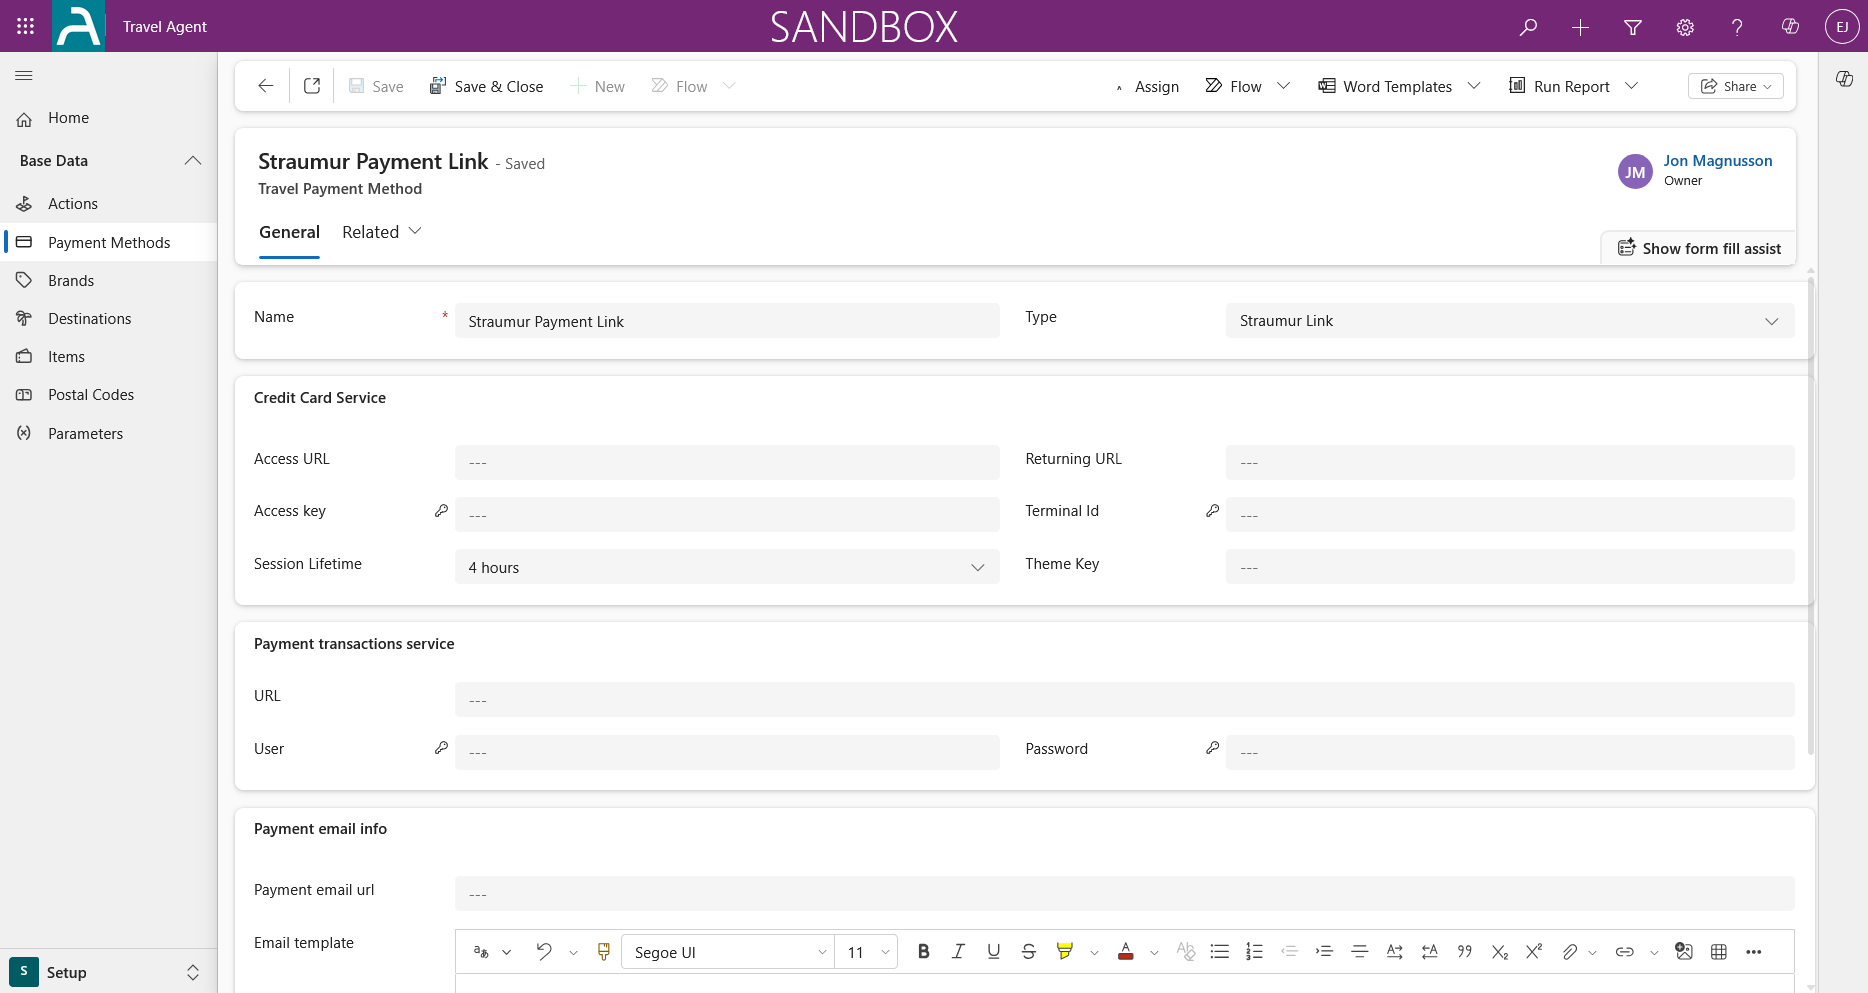This screenshot has height=993, width=1868.
Task: Click Show form fill assist
Action: (x=1699, y=248)
